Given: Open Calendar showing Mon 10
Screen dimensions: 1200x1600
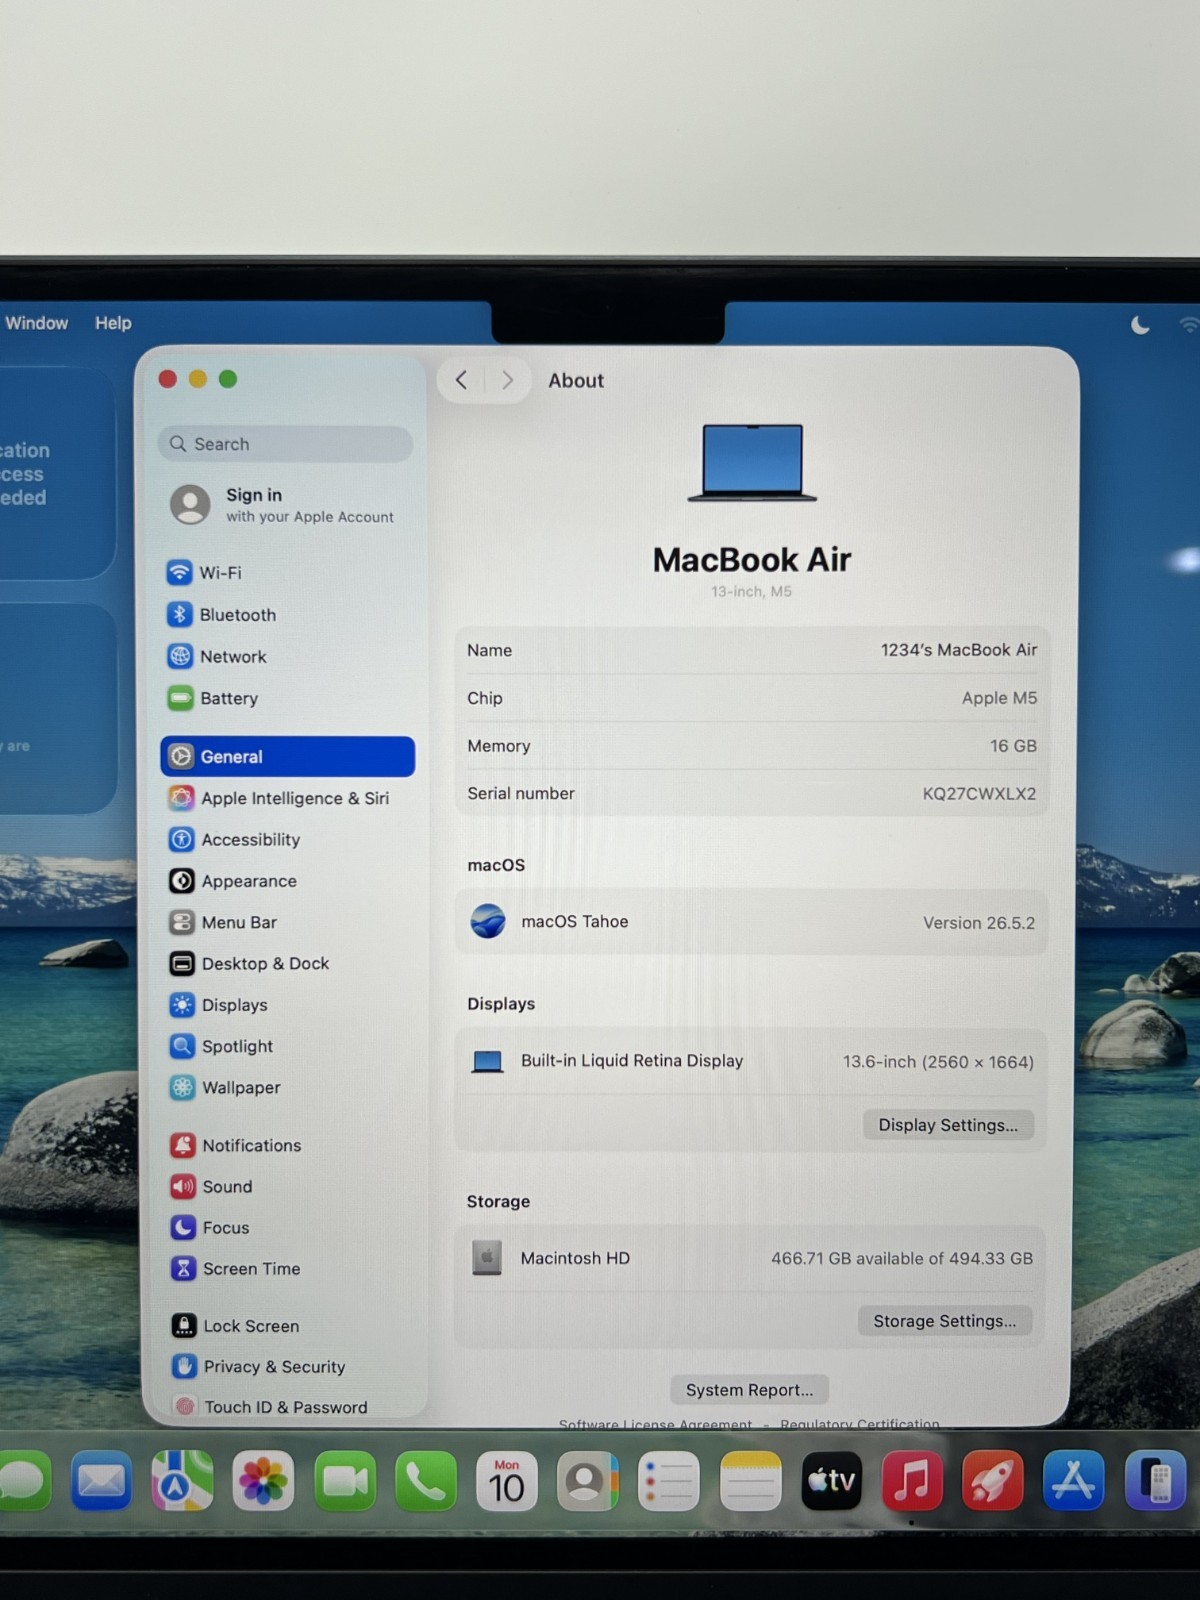Looking at the screenshot, I should [x=507, y=1481].
